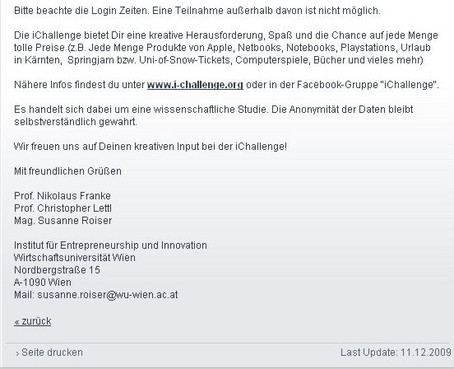Viewport: 454px width, 369px height.
Task: Open the www.i-challenge.org hyperlink
Action: [195, 85]
